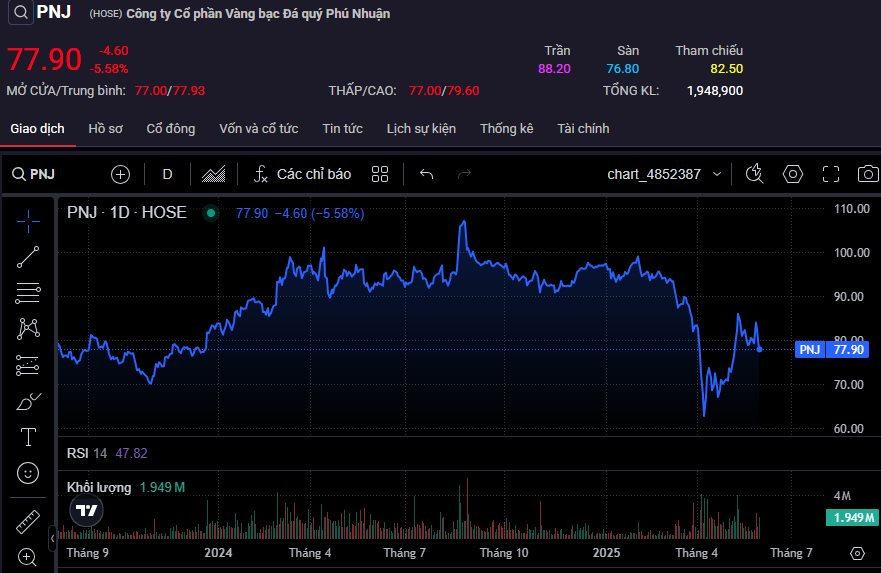Screen dimensions: 881x573
Task: Open the chart style selector
Action: point(212,174)
